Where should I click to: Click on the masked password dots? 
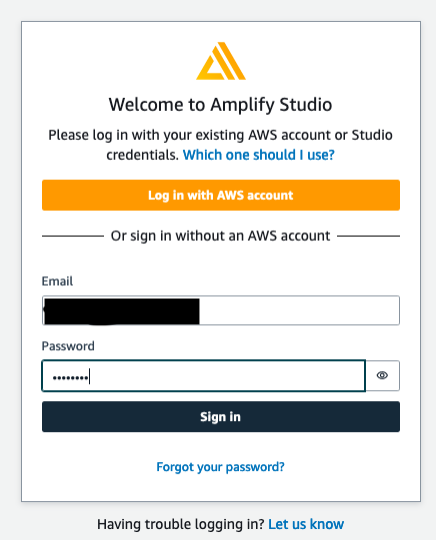[x=70, y=378]
